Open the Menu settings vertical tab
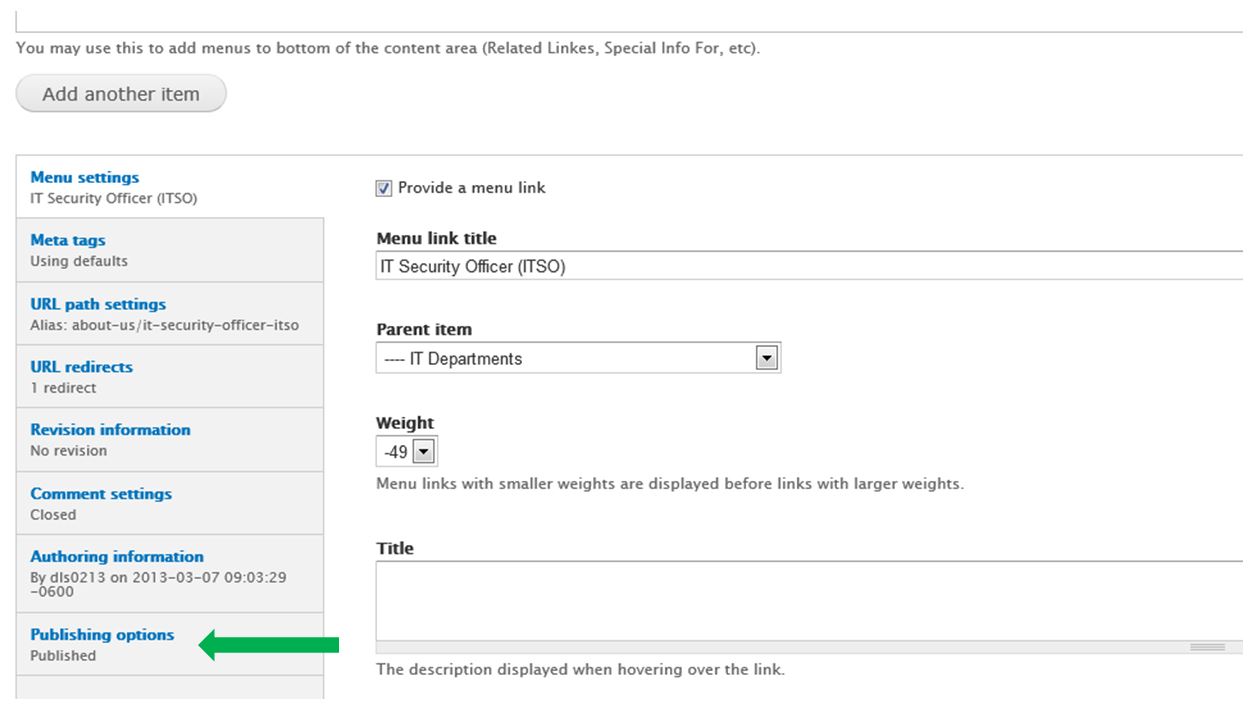Screen dimensions: 1256x707 pos(170,187)
